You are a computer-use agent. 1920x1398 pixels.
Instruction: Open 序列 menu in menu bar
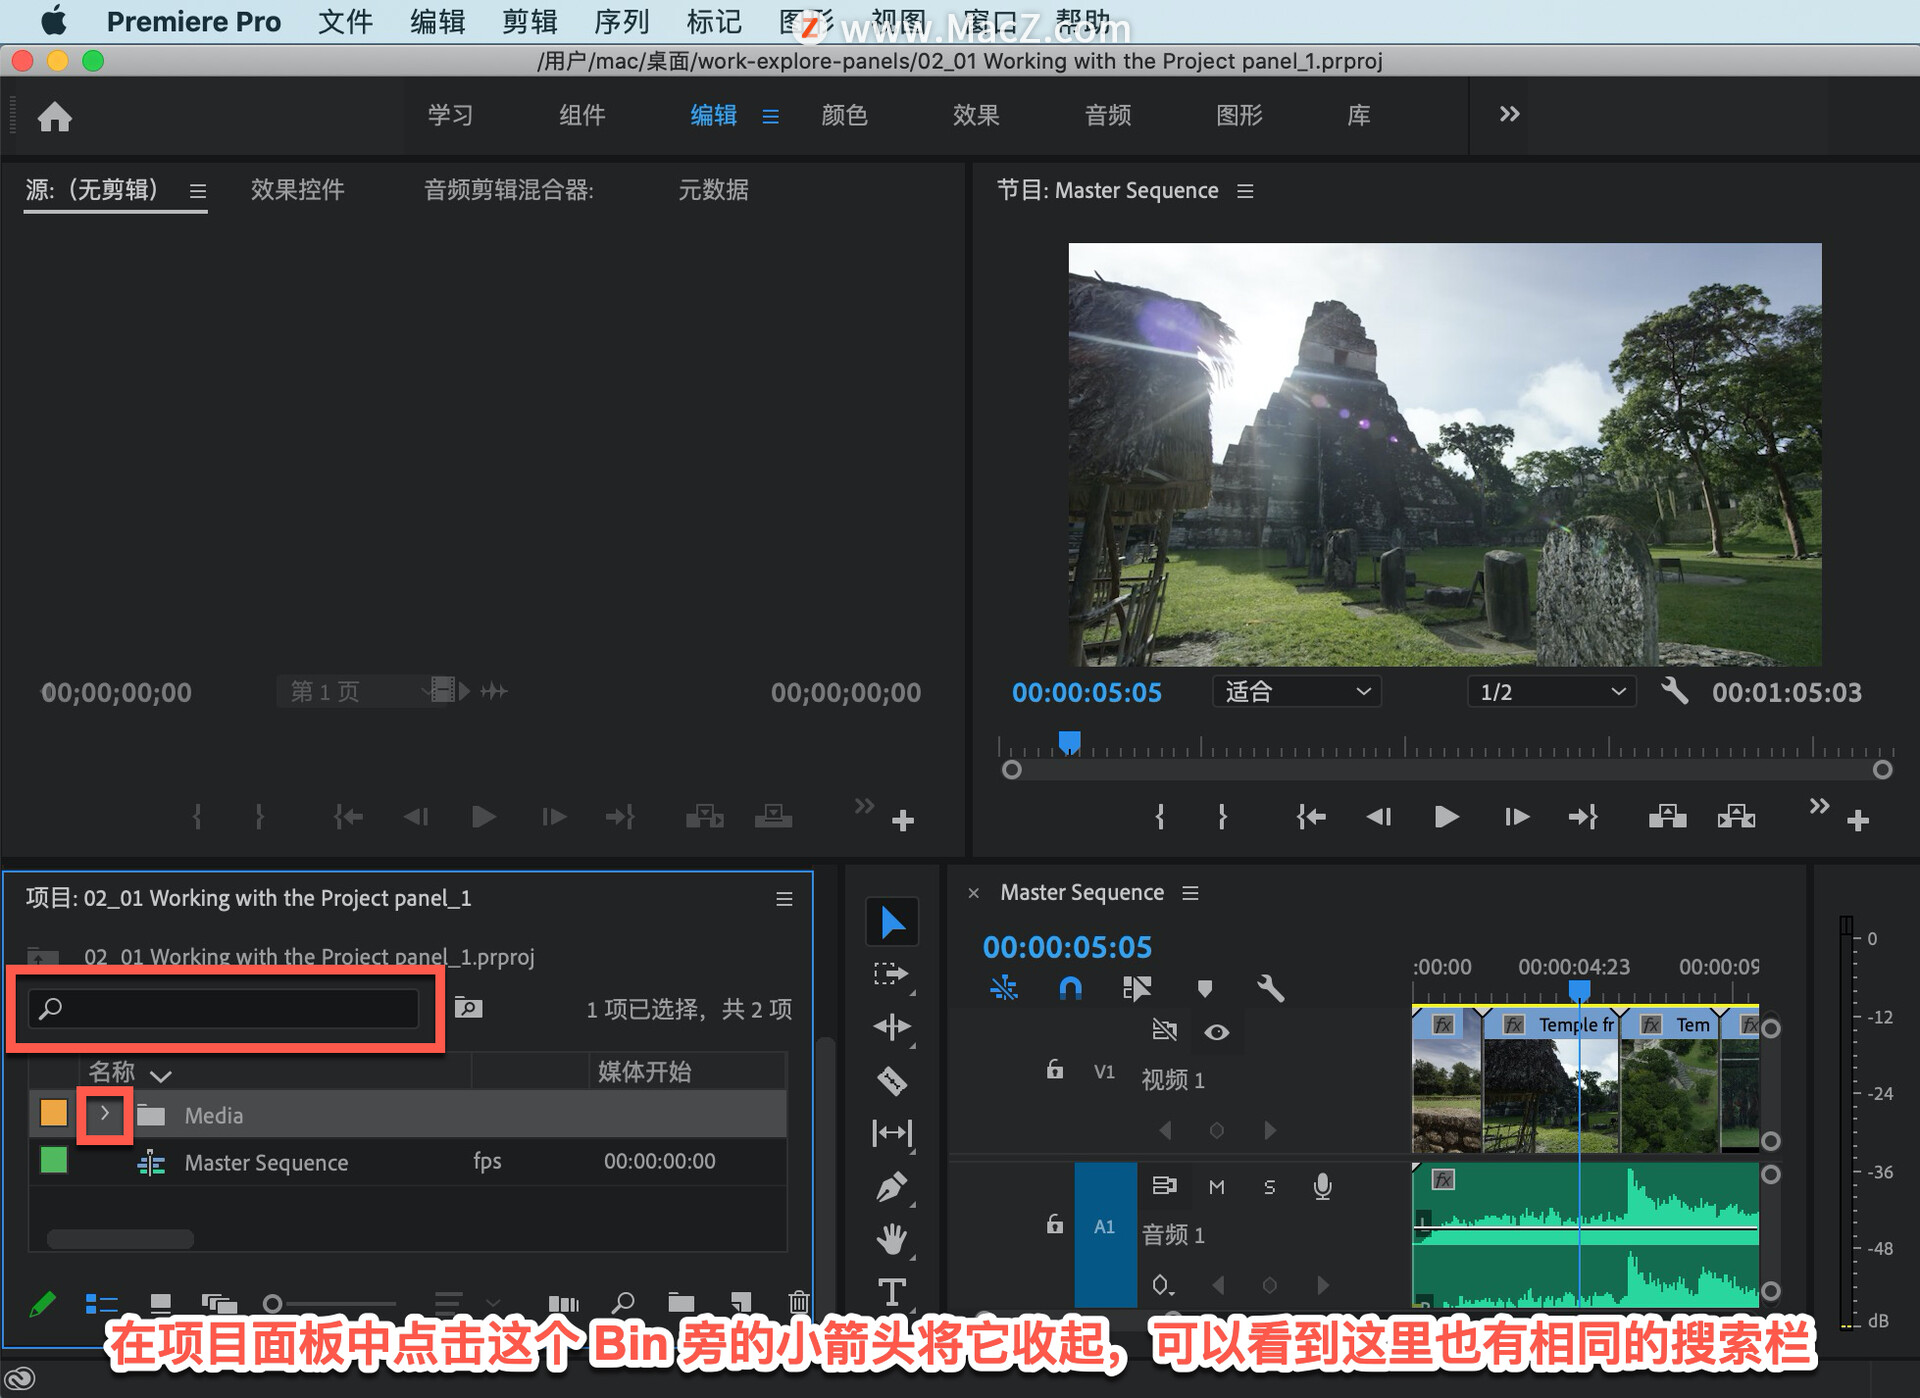tap(621, 21)
